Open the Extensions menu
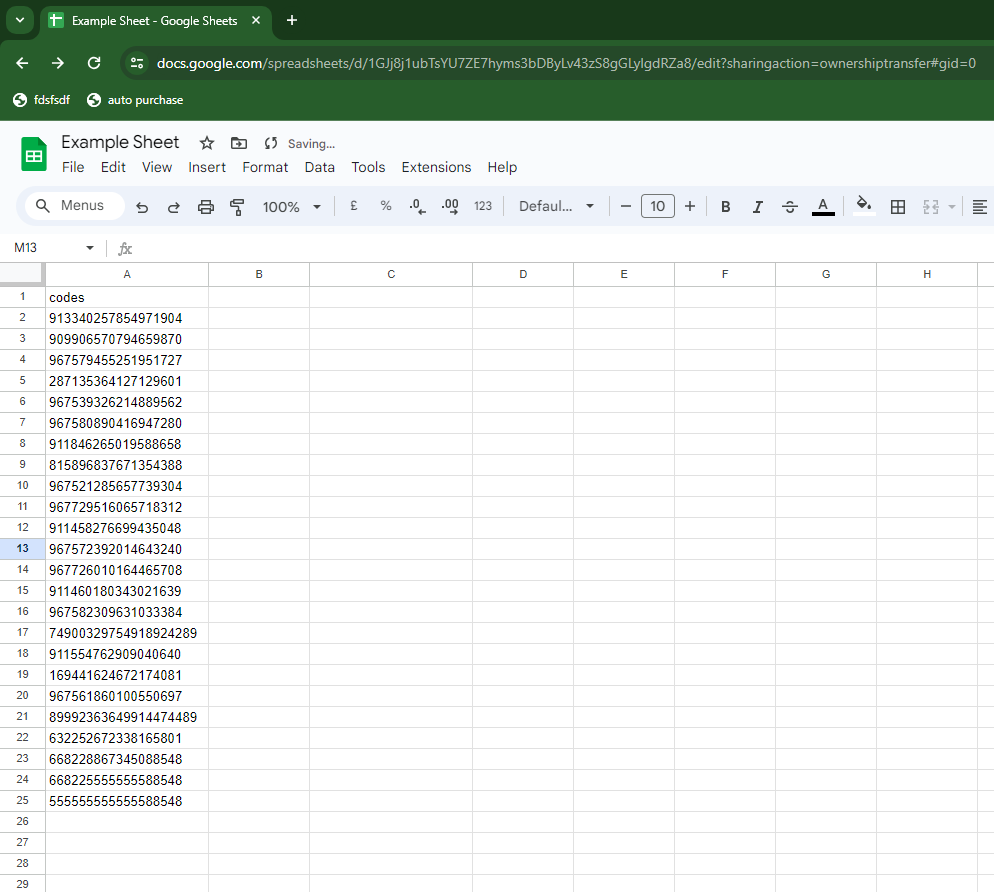 click(436, 167)
